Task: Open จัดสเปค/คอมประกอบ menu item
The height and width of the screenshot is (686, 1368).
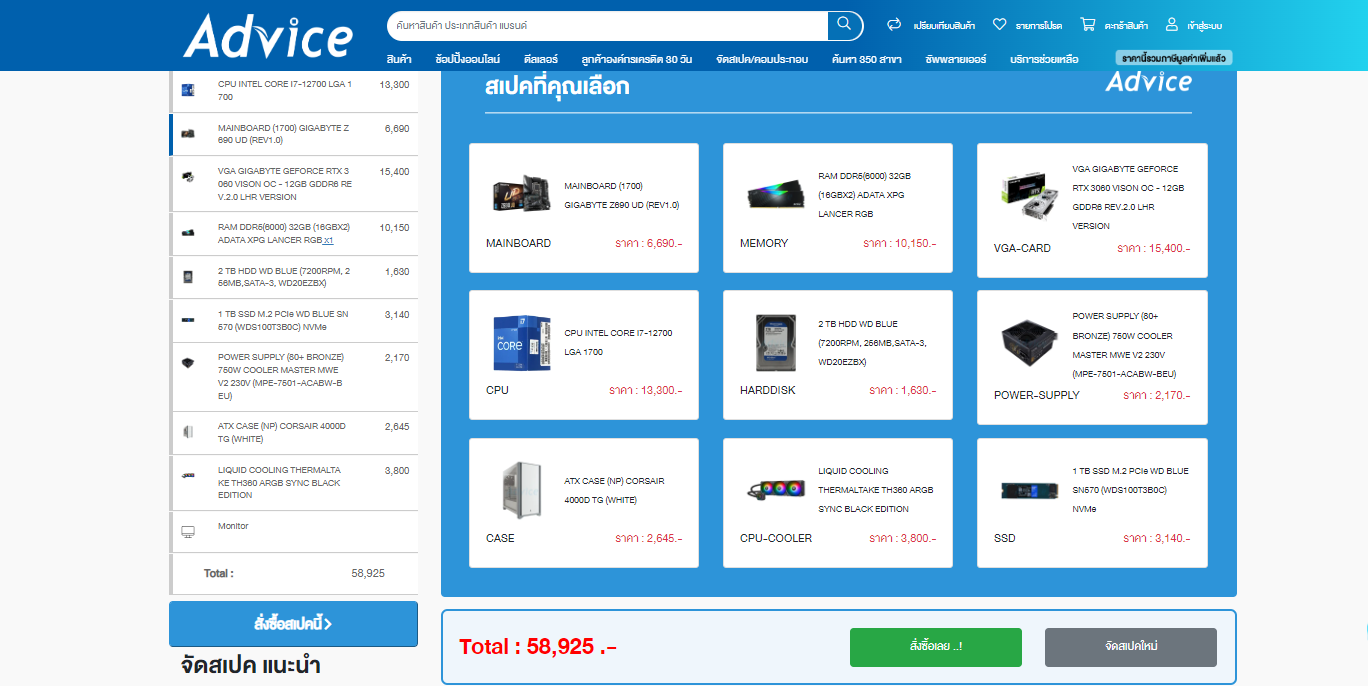Action: (x=762, y=59)
